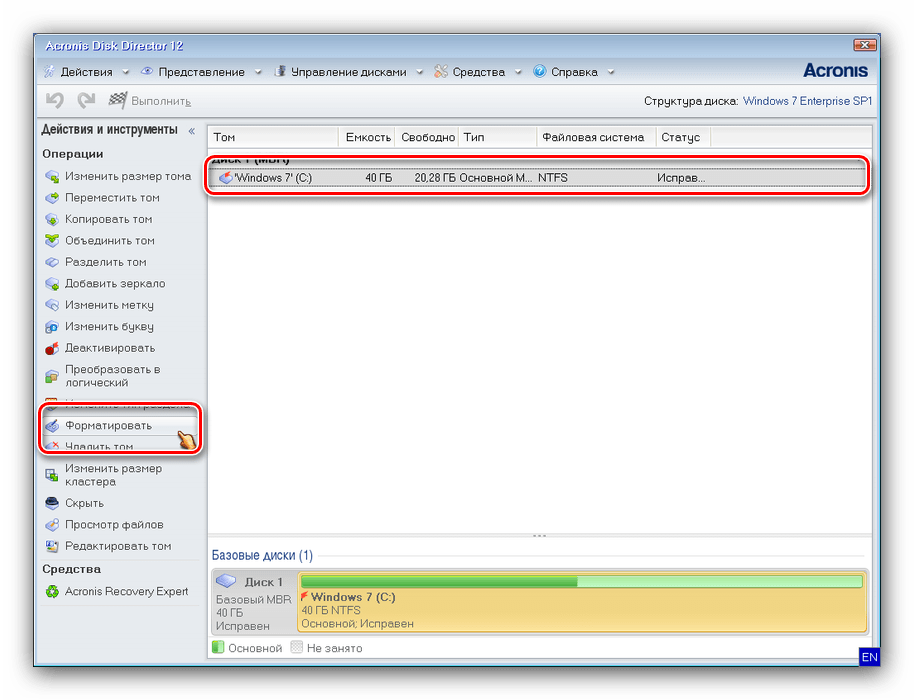Click the Не занято legend swatch

[x=297, y=647]
